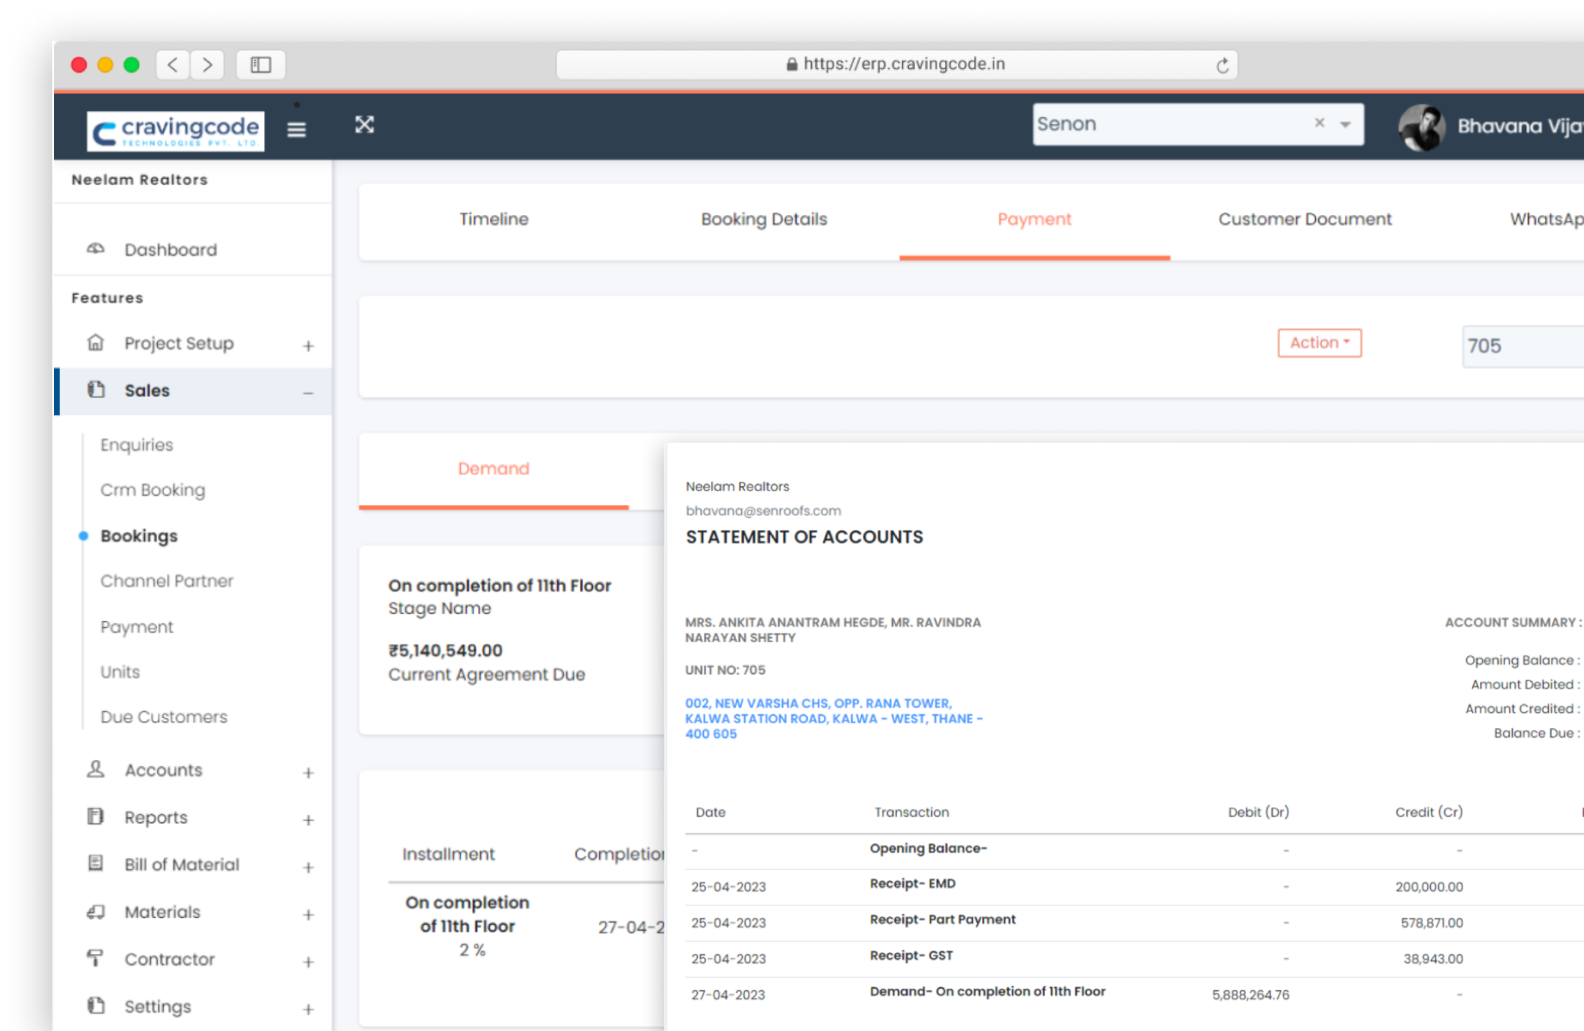Open Due Customers in sidebar
Screen dimensions: 1584x1031
tap(164, 717)
